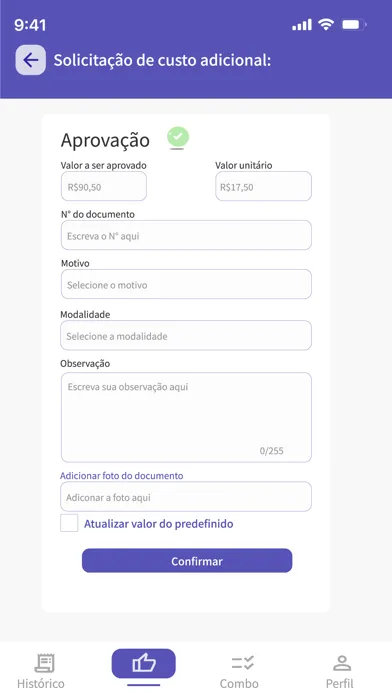Click the green approval checkmark icon
The image size is (392, 696).
click(178, 137)
